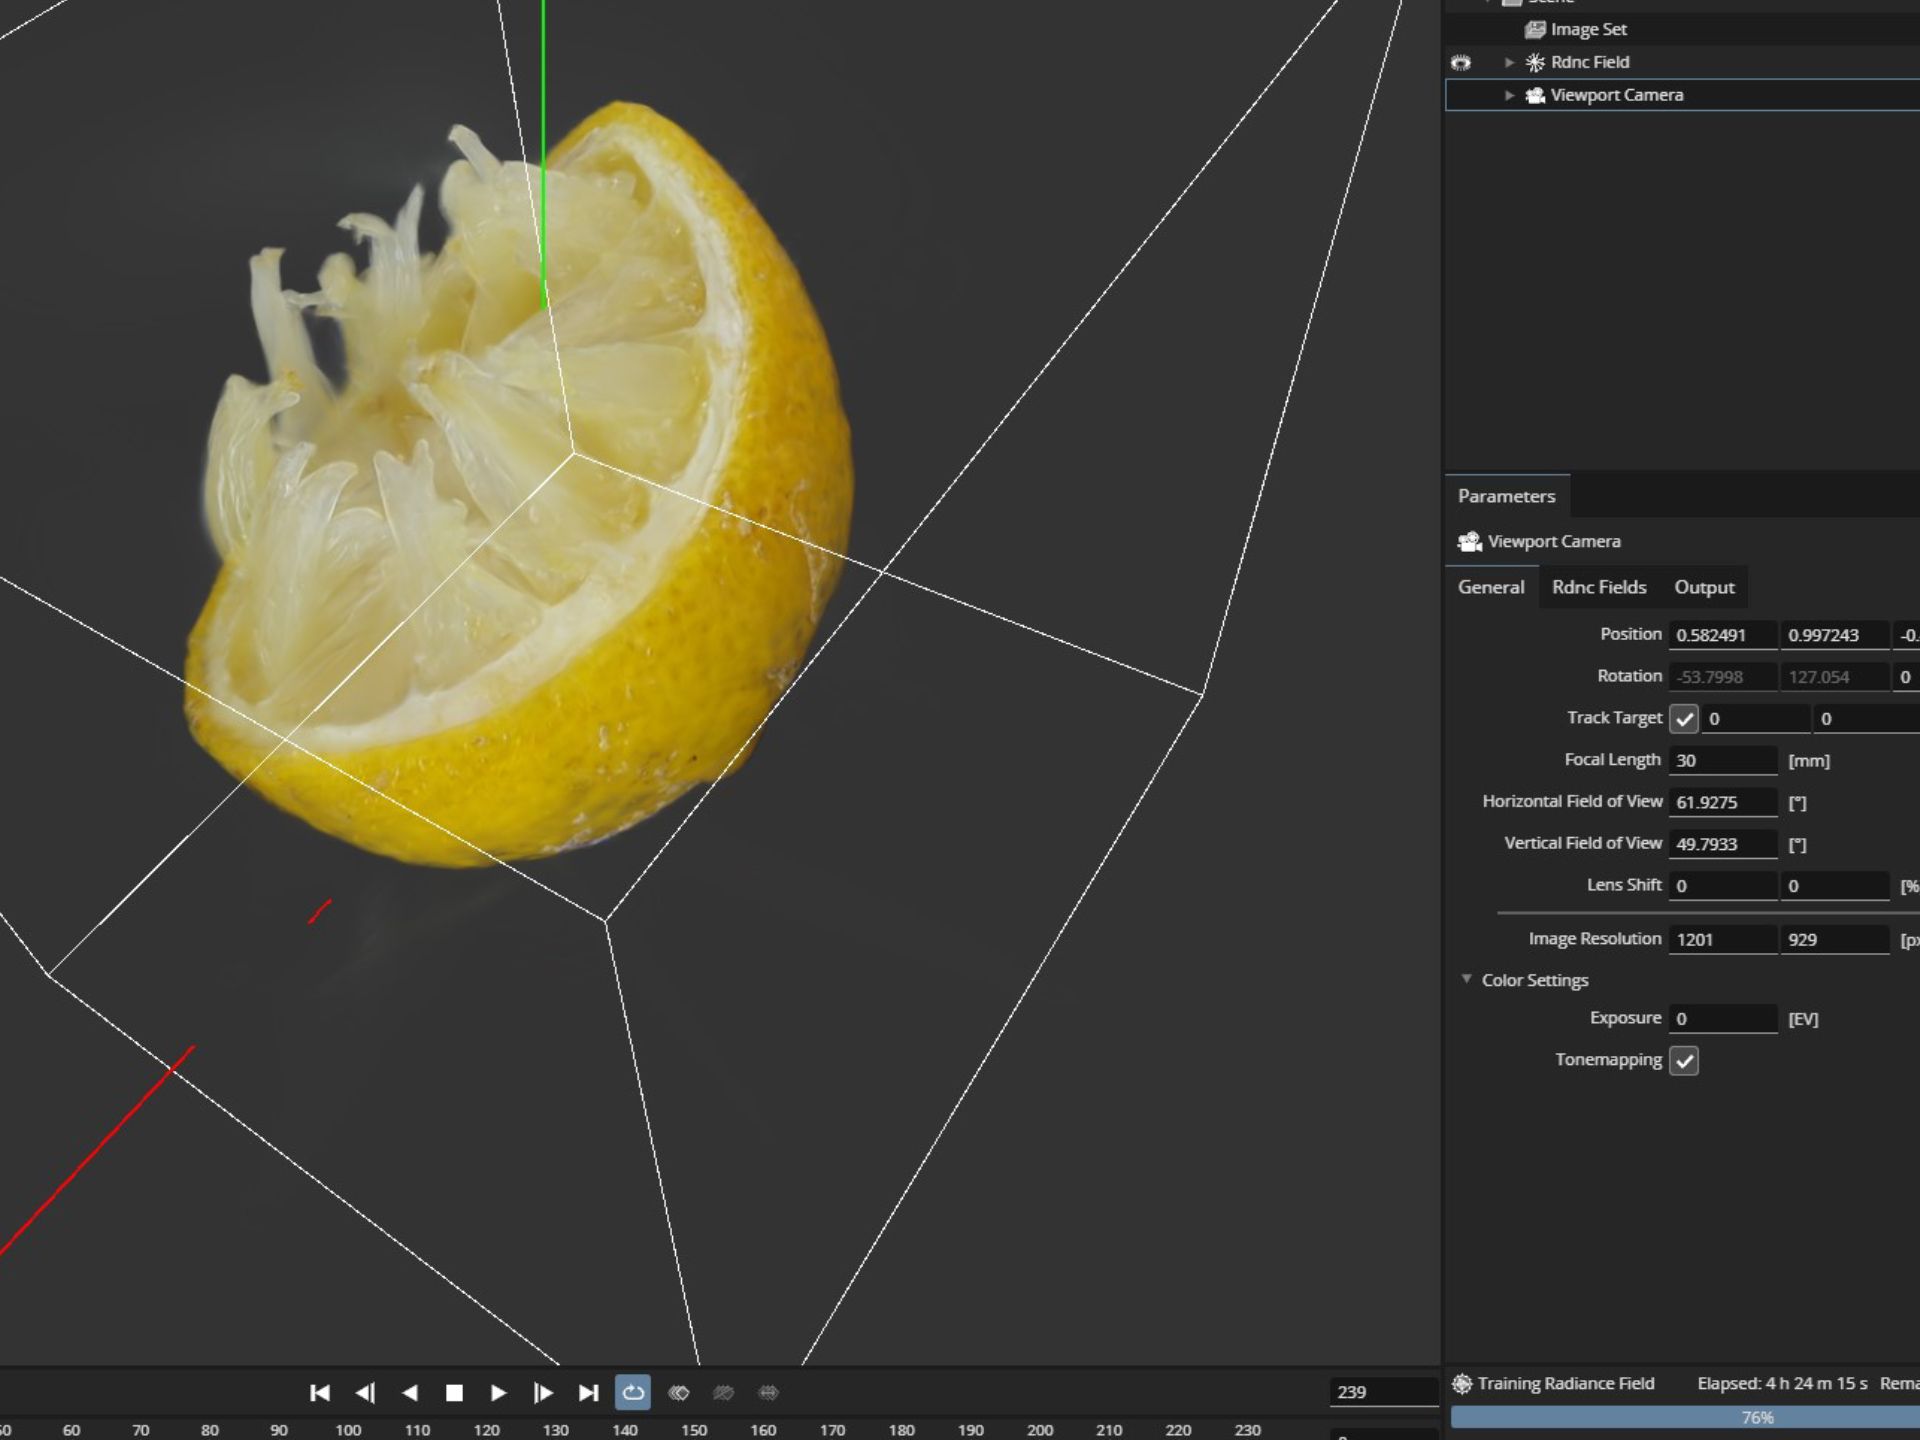Viewport: 1920px width, 1440px height.
Task: Play the animation forward
Action: [498, 1392]
